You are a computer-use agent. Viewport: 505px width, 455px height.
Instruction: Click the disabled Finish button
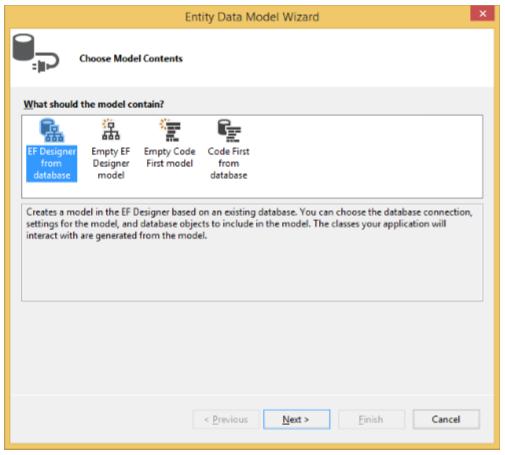click(371, 419)
